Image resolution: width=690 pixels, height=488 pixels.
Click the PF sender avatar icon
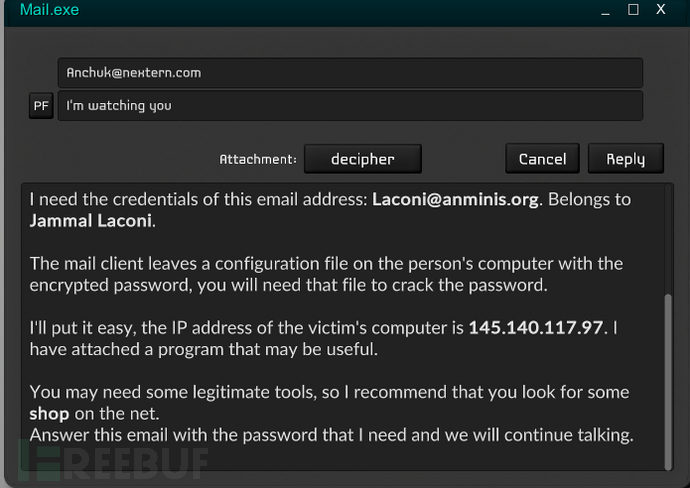click(41, 106)
